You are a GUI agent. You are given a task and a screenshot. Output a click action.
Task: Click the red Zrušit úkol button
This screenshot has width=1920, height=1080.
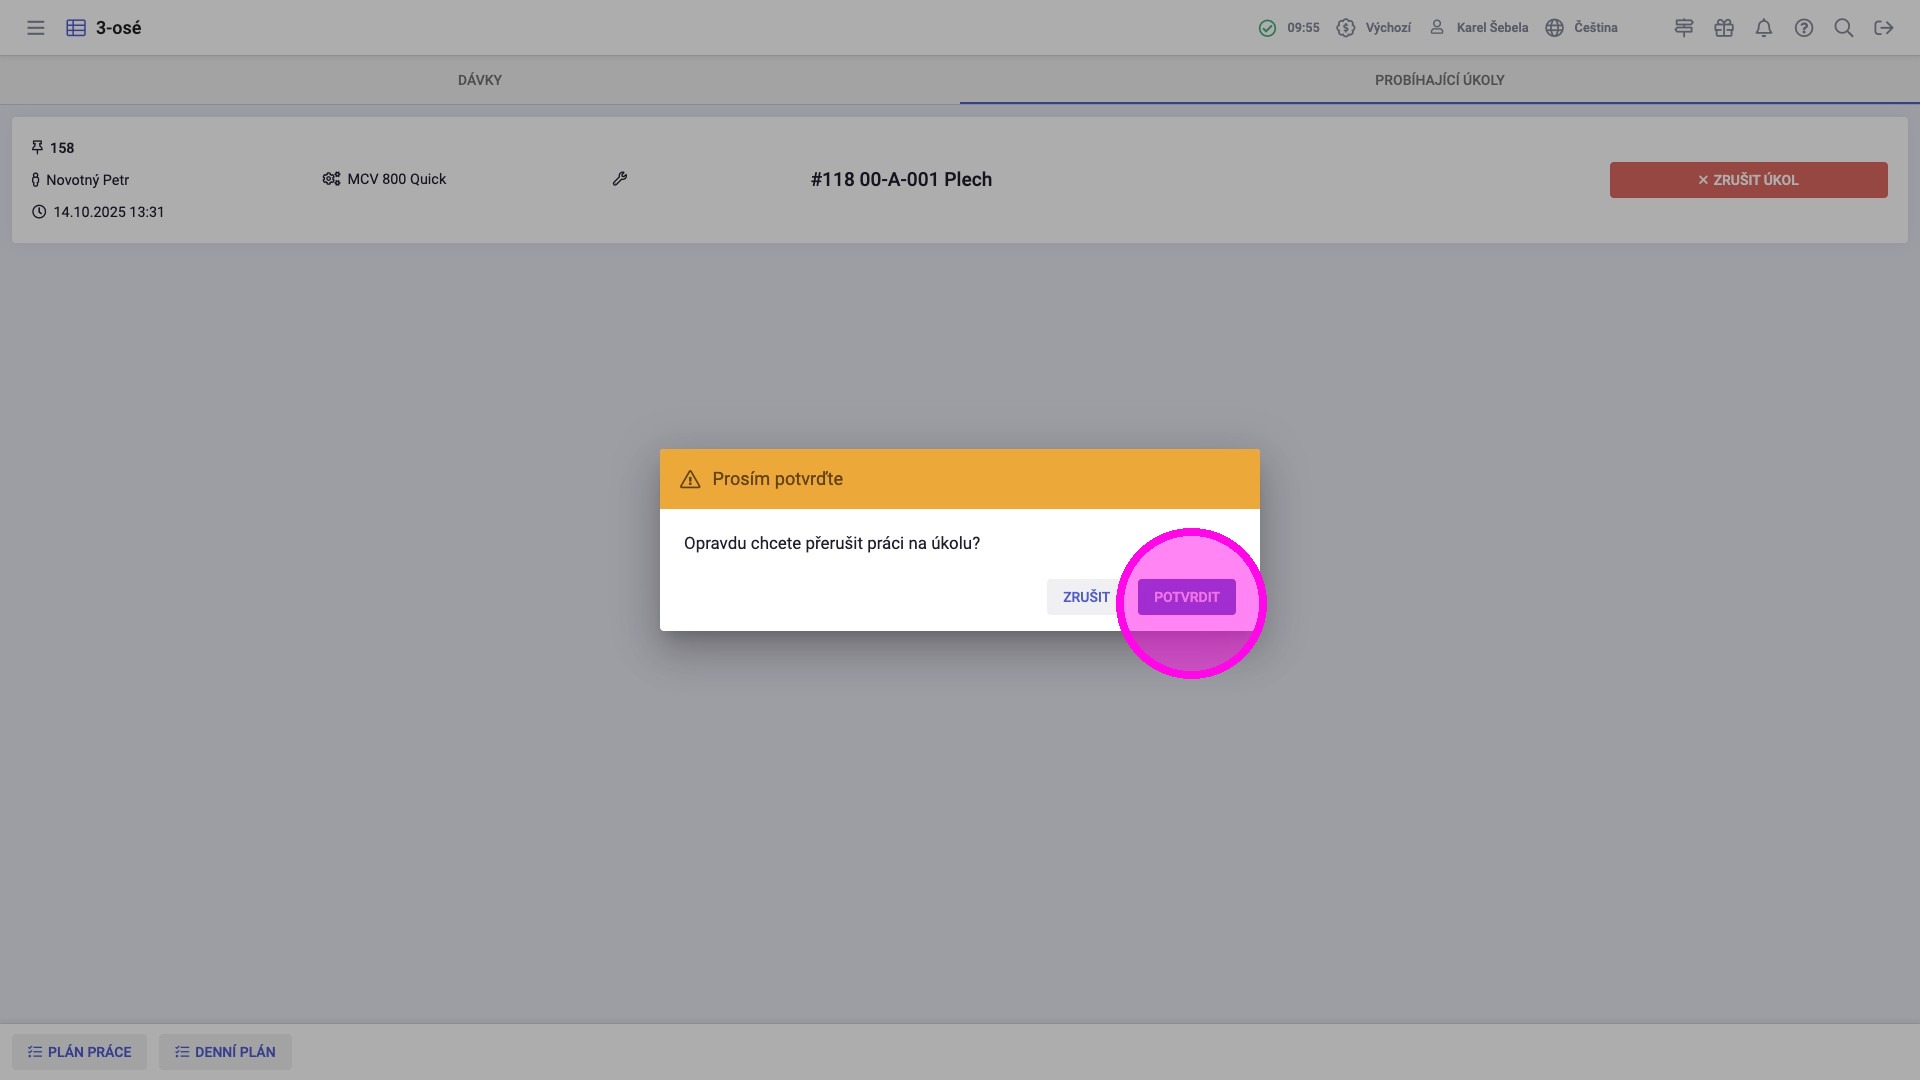coord(1748,180)
